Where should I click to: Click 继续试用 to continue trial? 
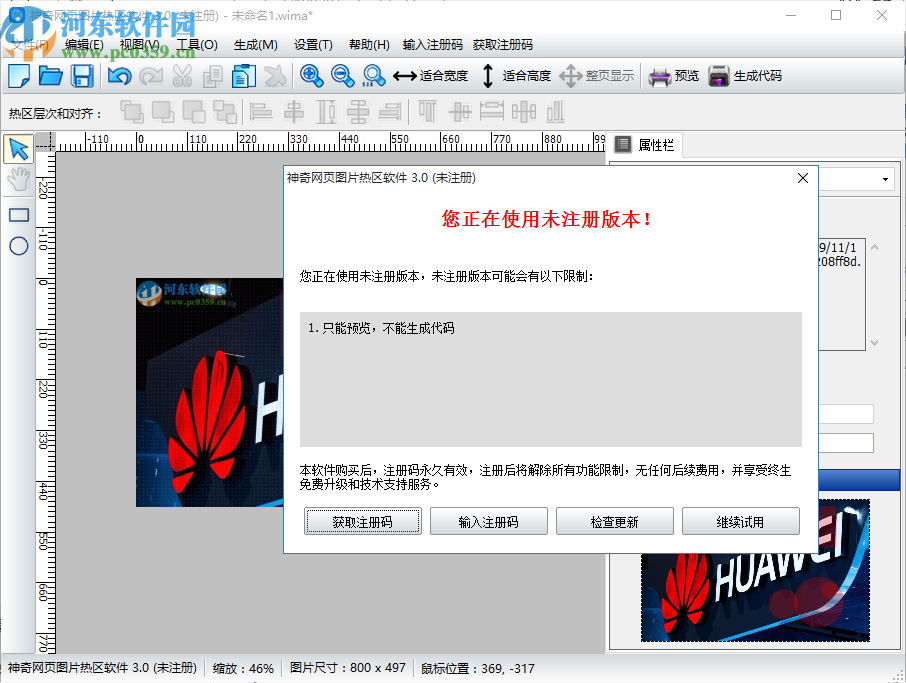coord(740,521)
